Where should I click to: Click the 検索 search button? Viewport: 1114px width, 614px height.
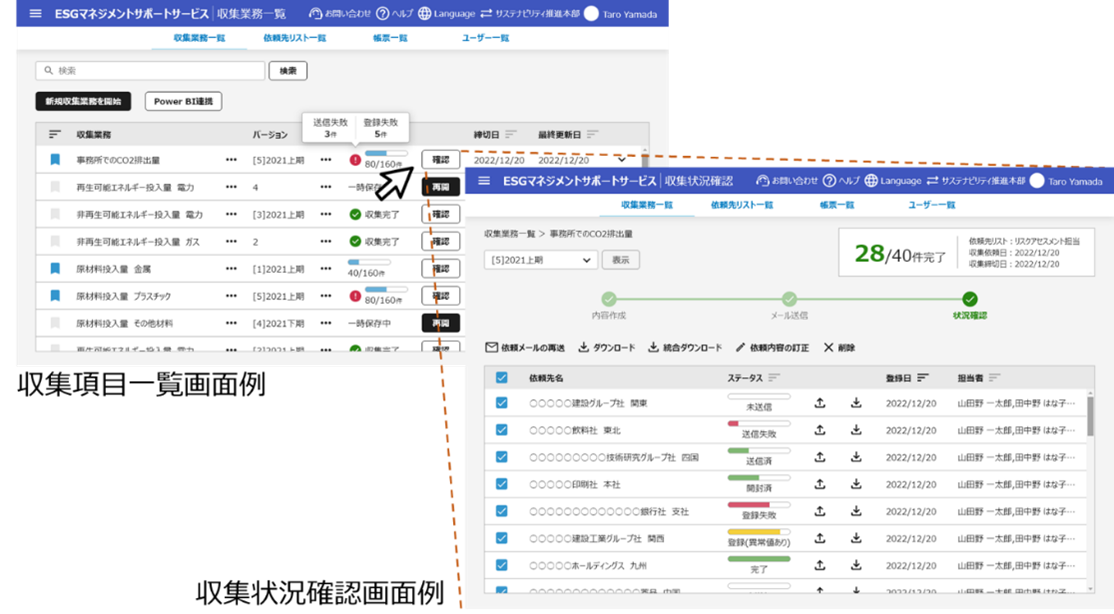tap(288, 70)
